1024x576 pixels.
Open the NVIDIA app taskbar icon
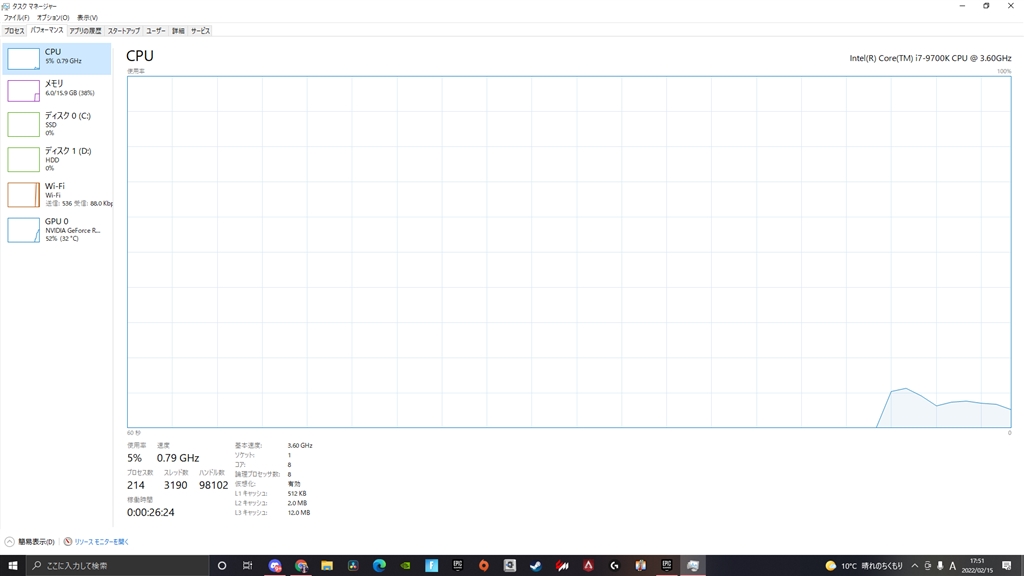[x=406, y=566]
